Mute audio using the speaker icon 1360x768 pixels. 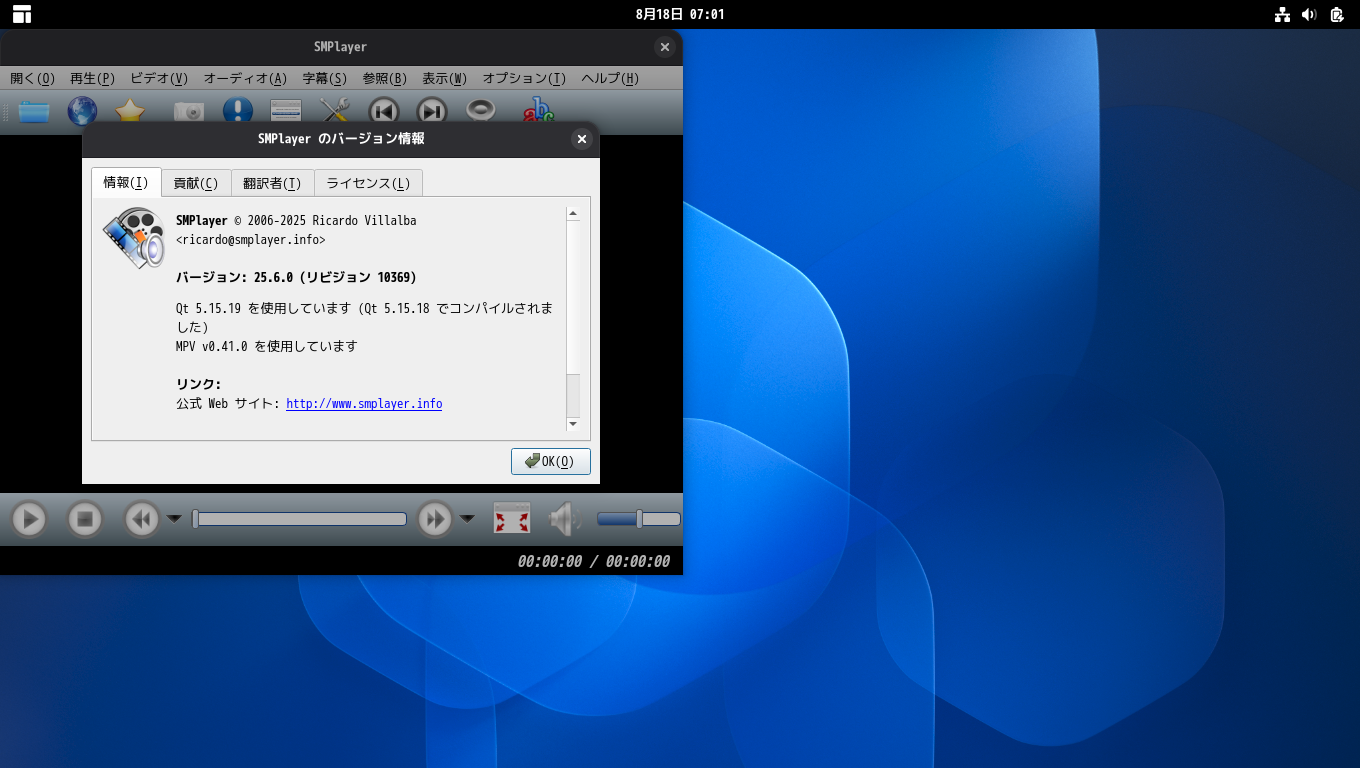click(565, 519)
